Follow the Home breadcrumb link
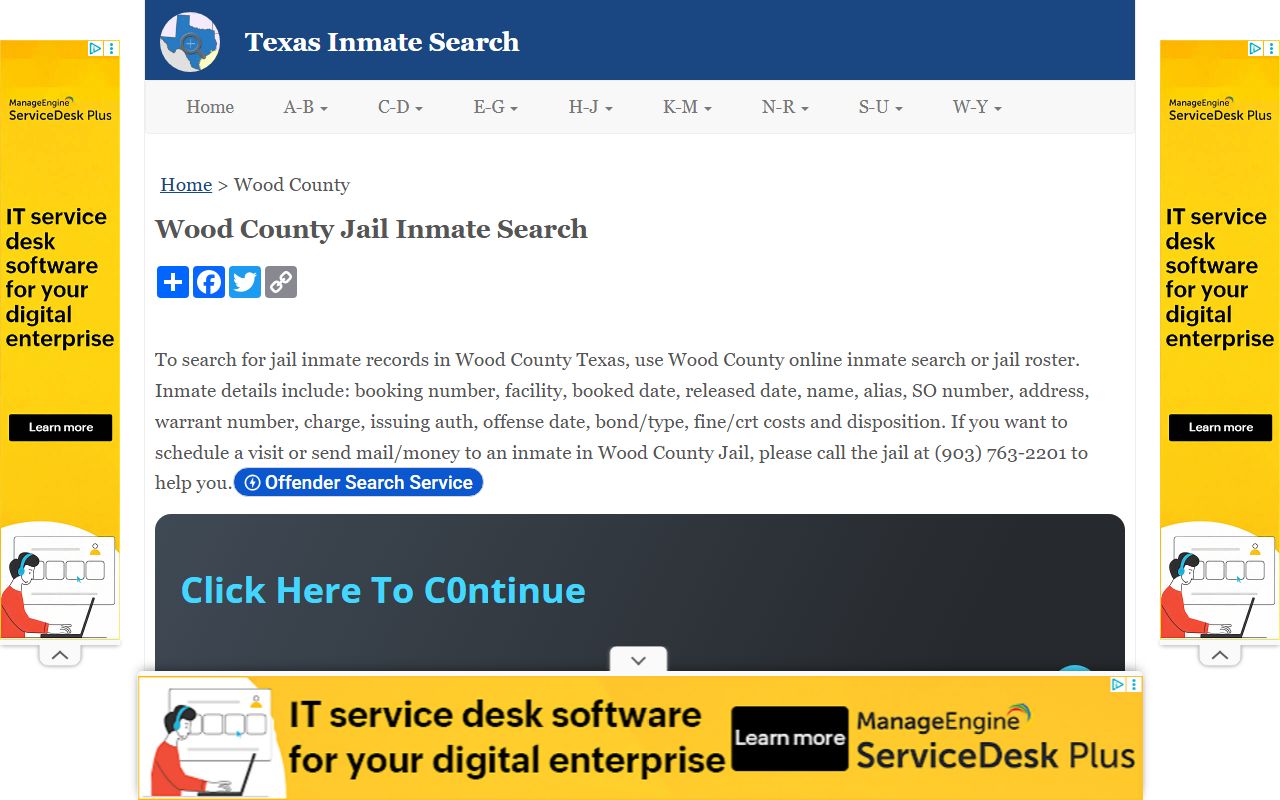Screen dimensions: 1280x800 click(186, 185)
